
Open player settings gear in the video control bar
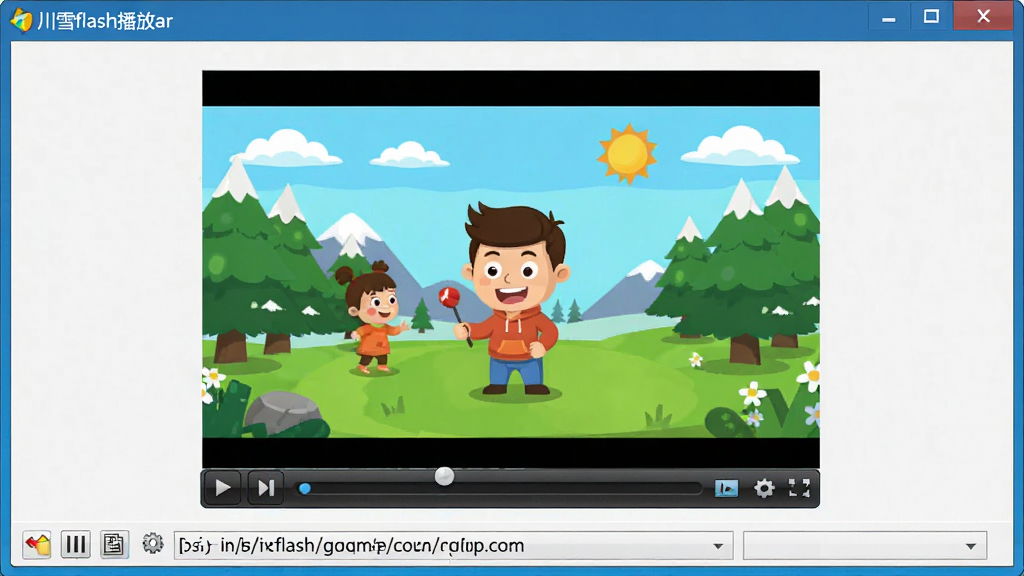pos(764,488)
